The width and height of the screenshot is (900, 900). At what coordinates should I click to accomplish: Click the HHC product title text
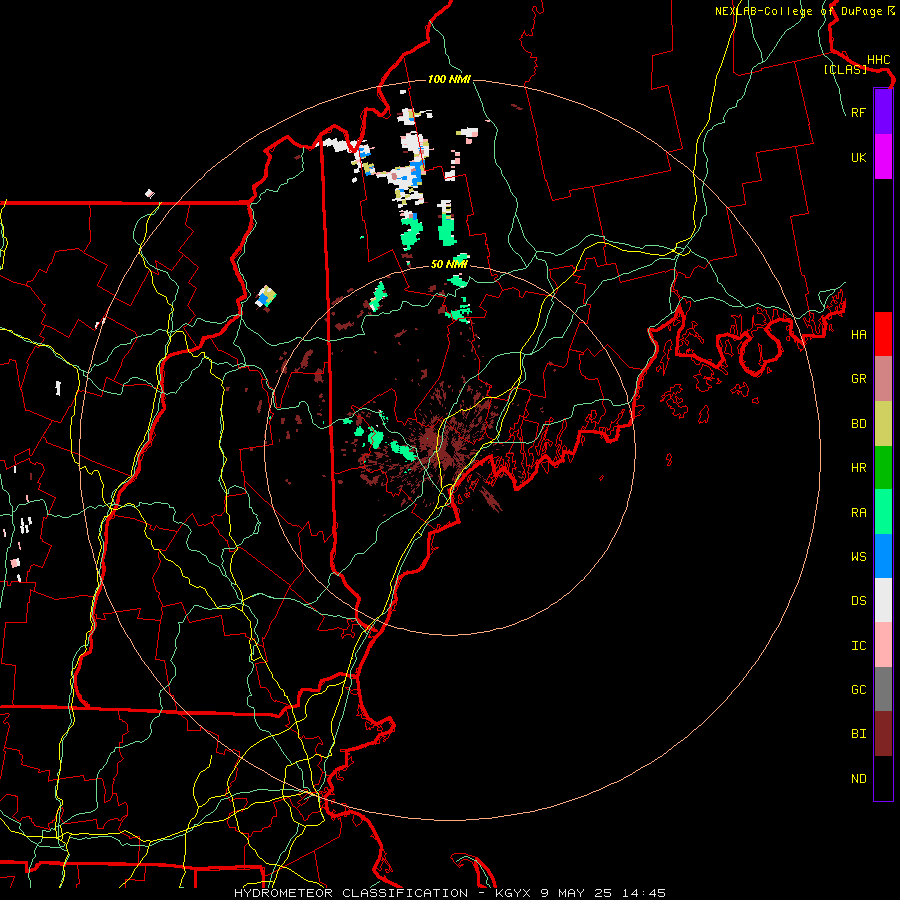[x=878, y=59]
